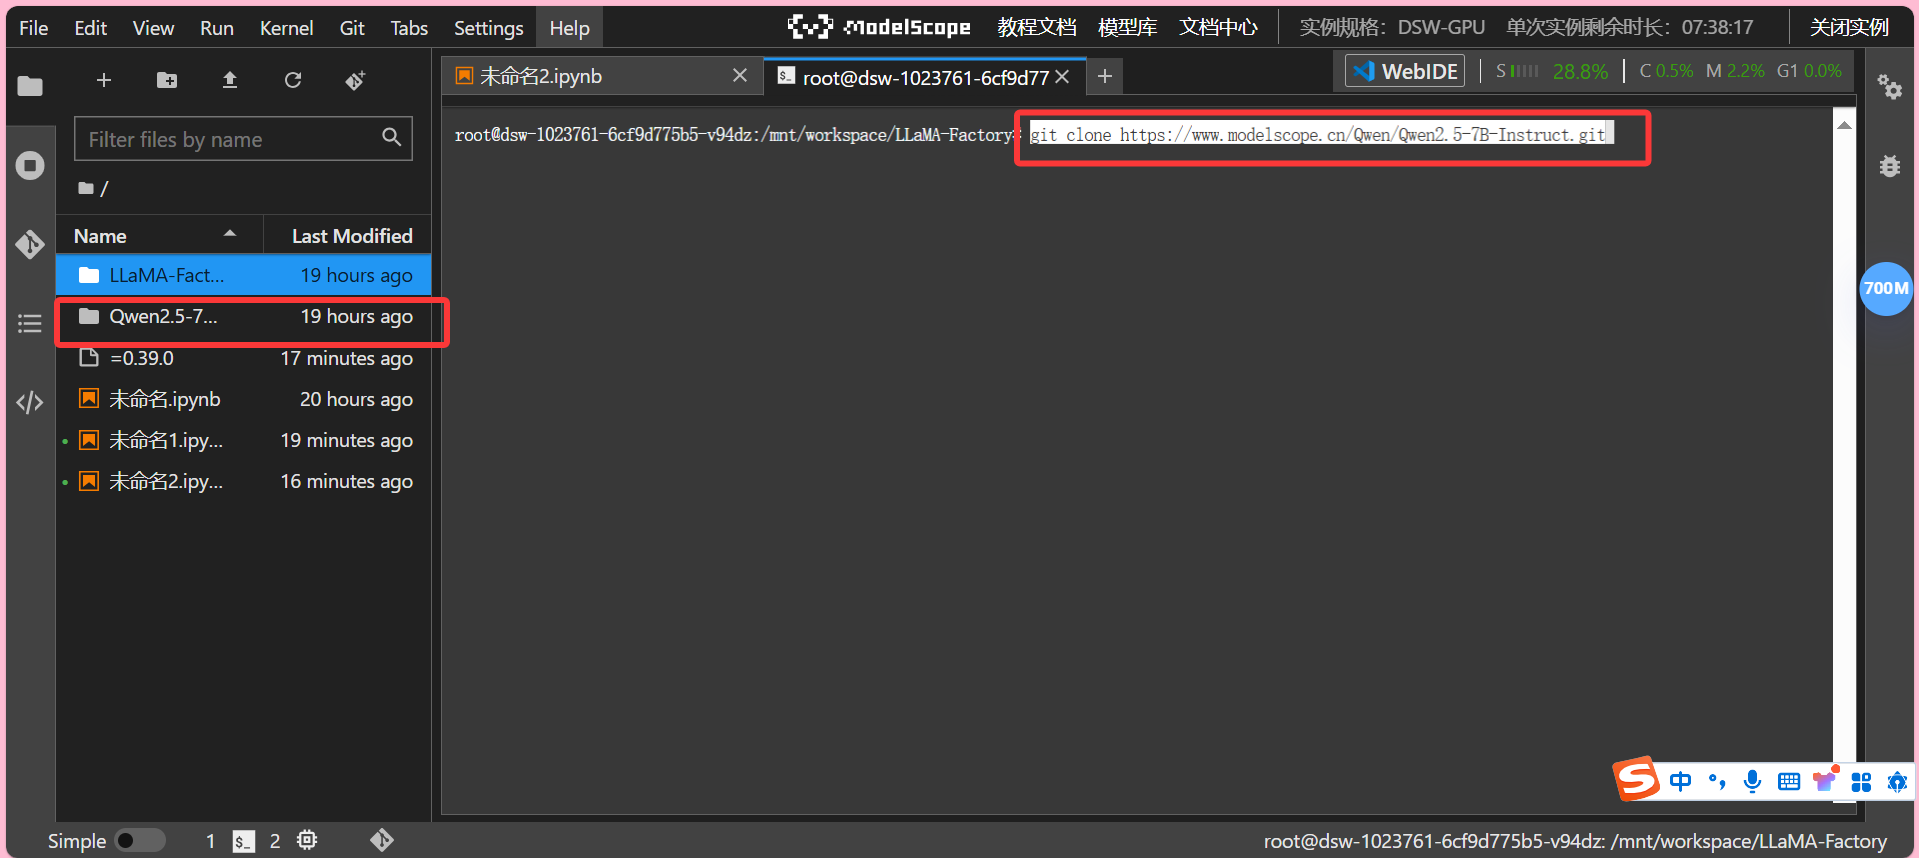Open the Kernel menu
This screenshot has height=858, width=1919.
(286, 28)
